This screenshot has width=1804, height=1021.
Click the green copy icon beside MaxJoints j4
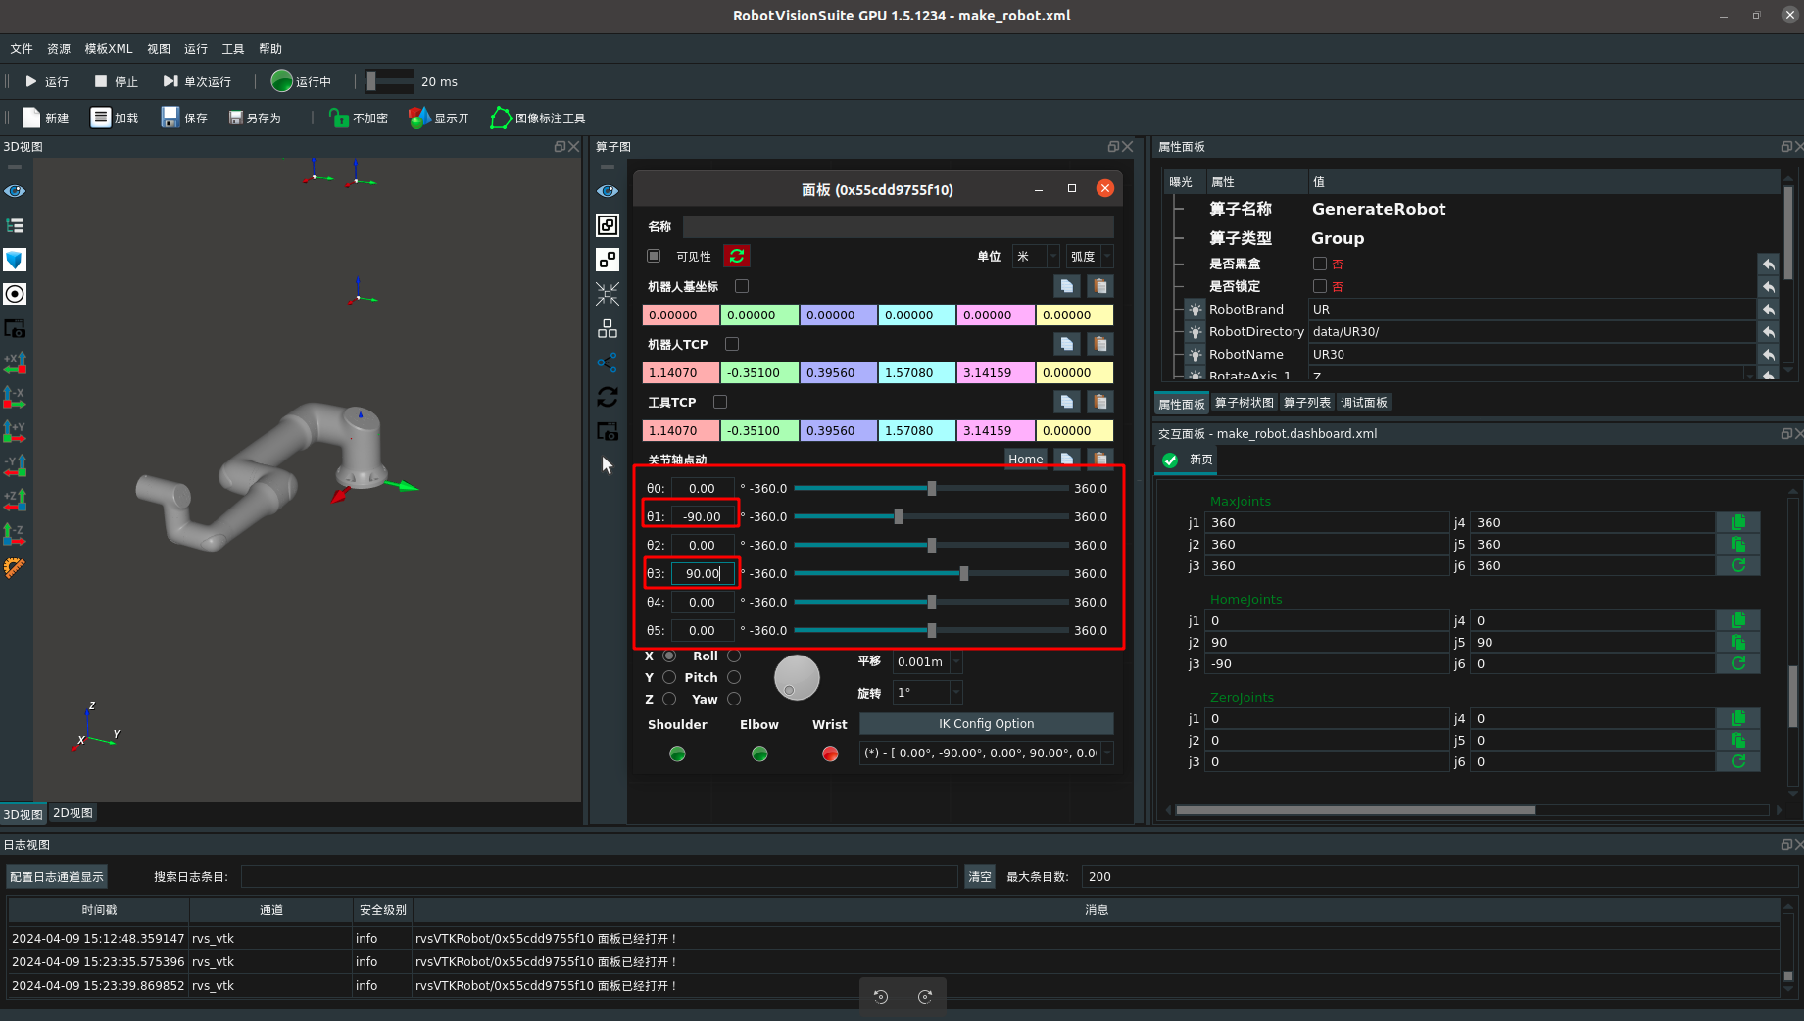1738,522
